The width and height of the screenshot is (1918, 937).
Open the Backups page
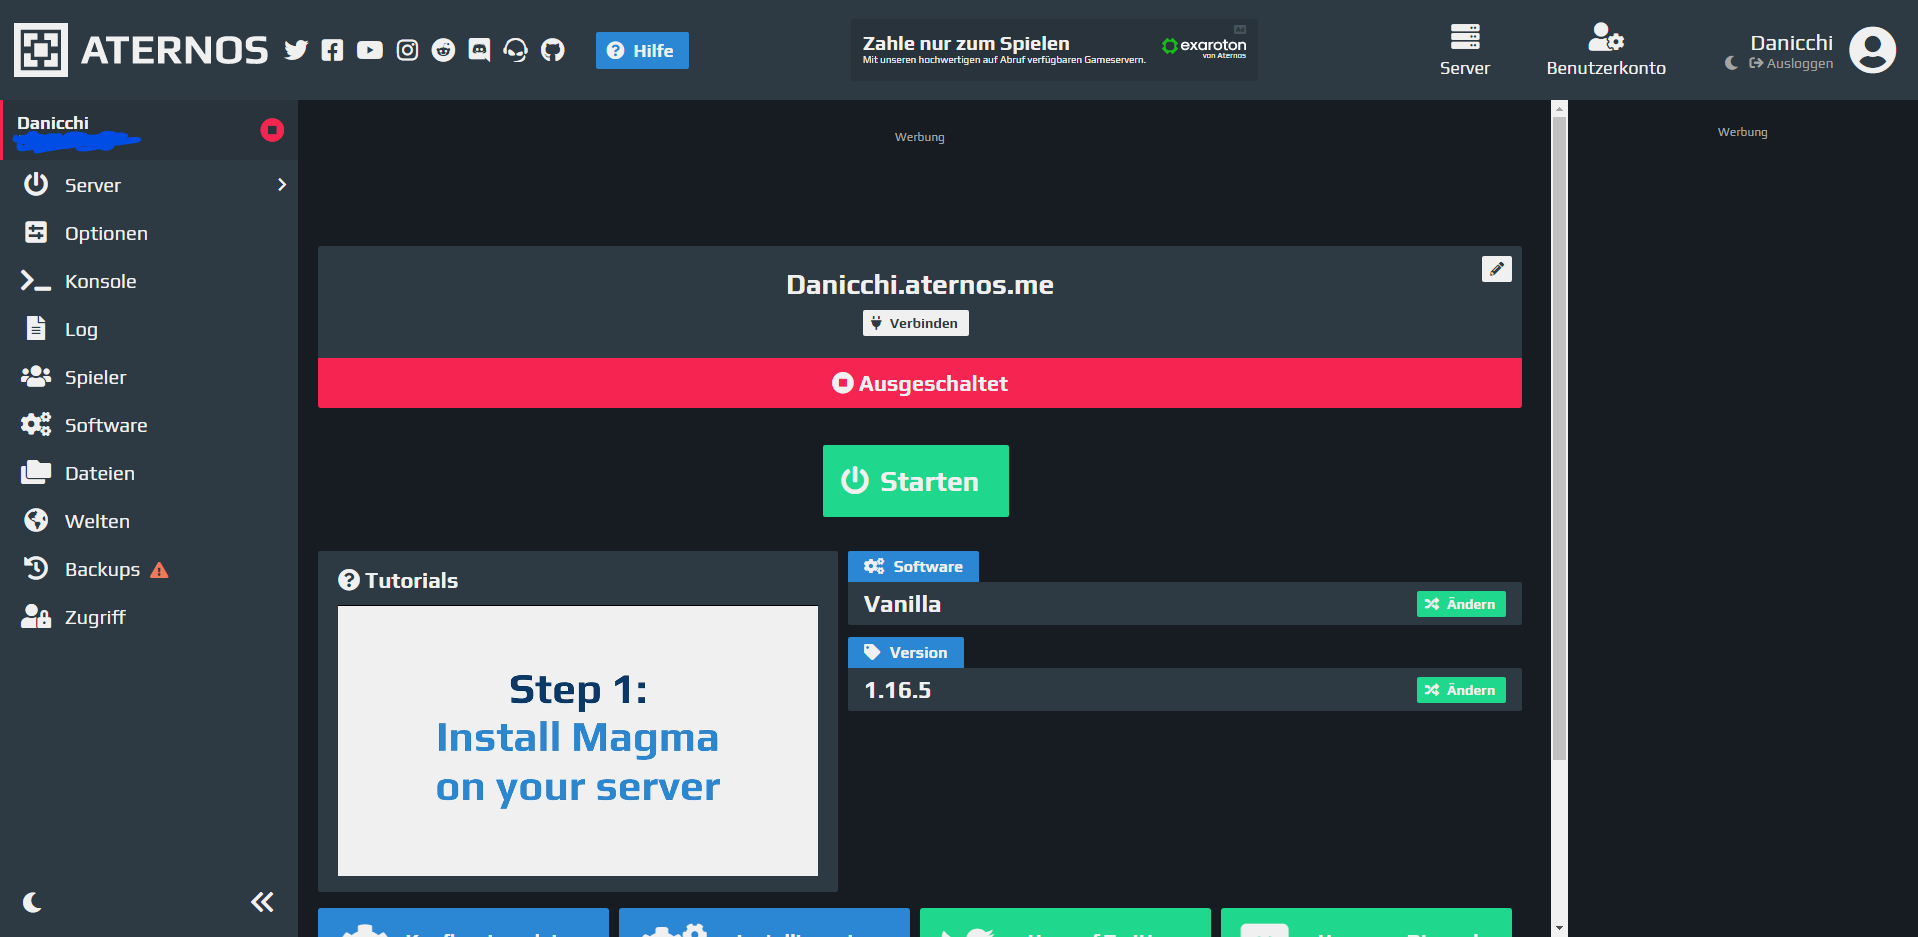(x=149, y=569)
